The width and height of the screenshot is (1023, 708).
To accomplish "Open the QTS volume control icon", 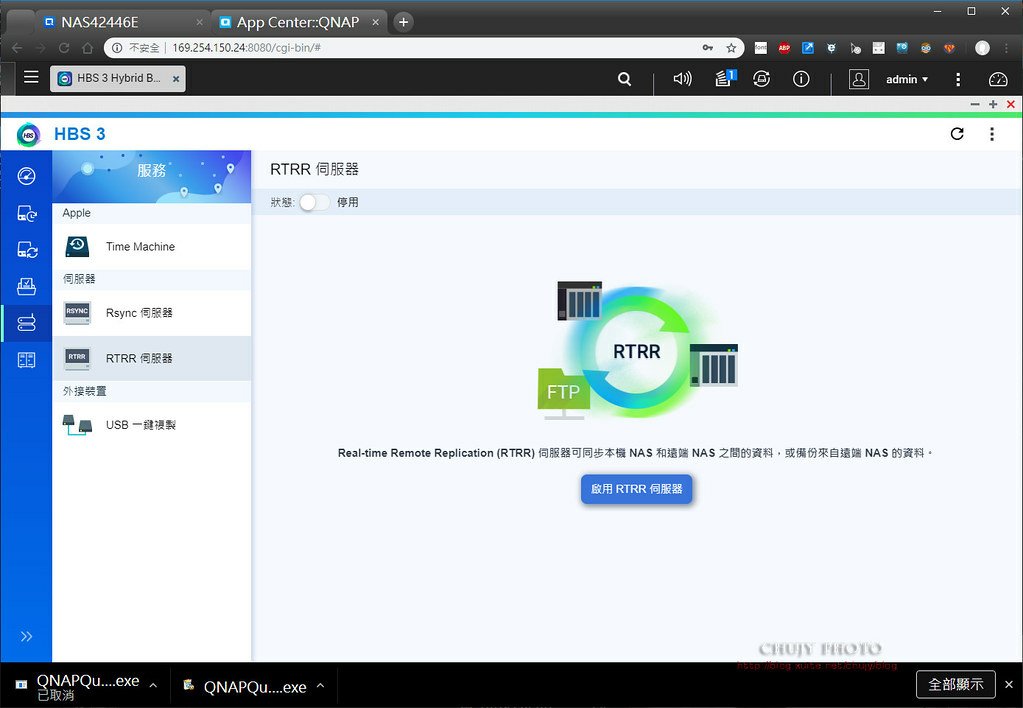I will (x=682, y=79).
